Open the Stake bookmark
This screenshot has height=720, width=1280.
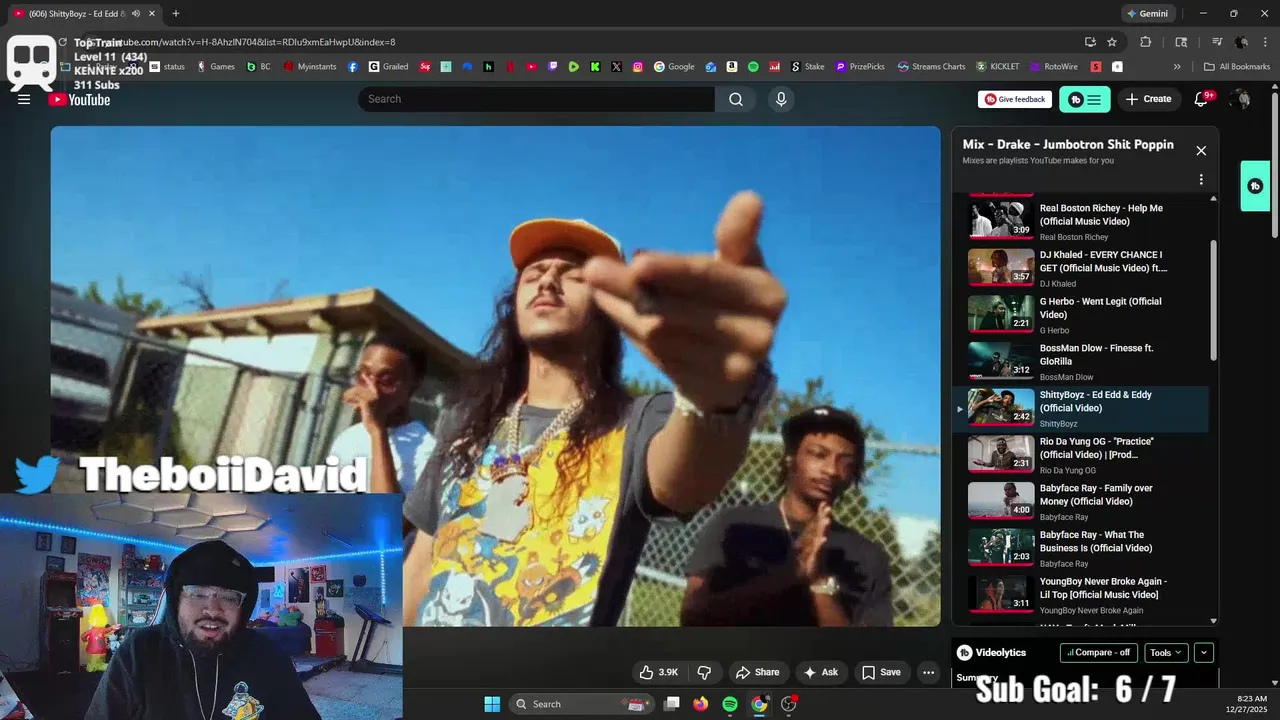(808, 67)
